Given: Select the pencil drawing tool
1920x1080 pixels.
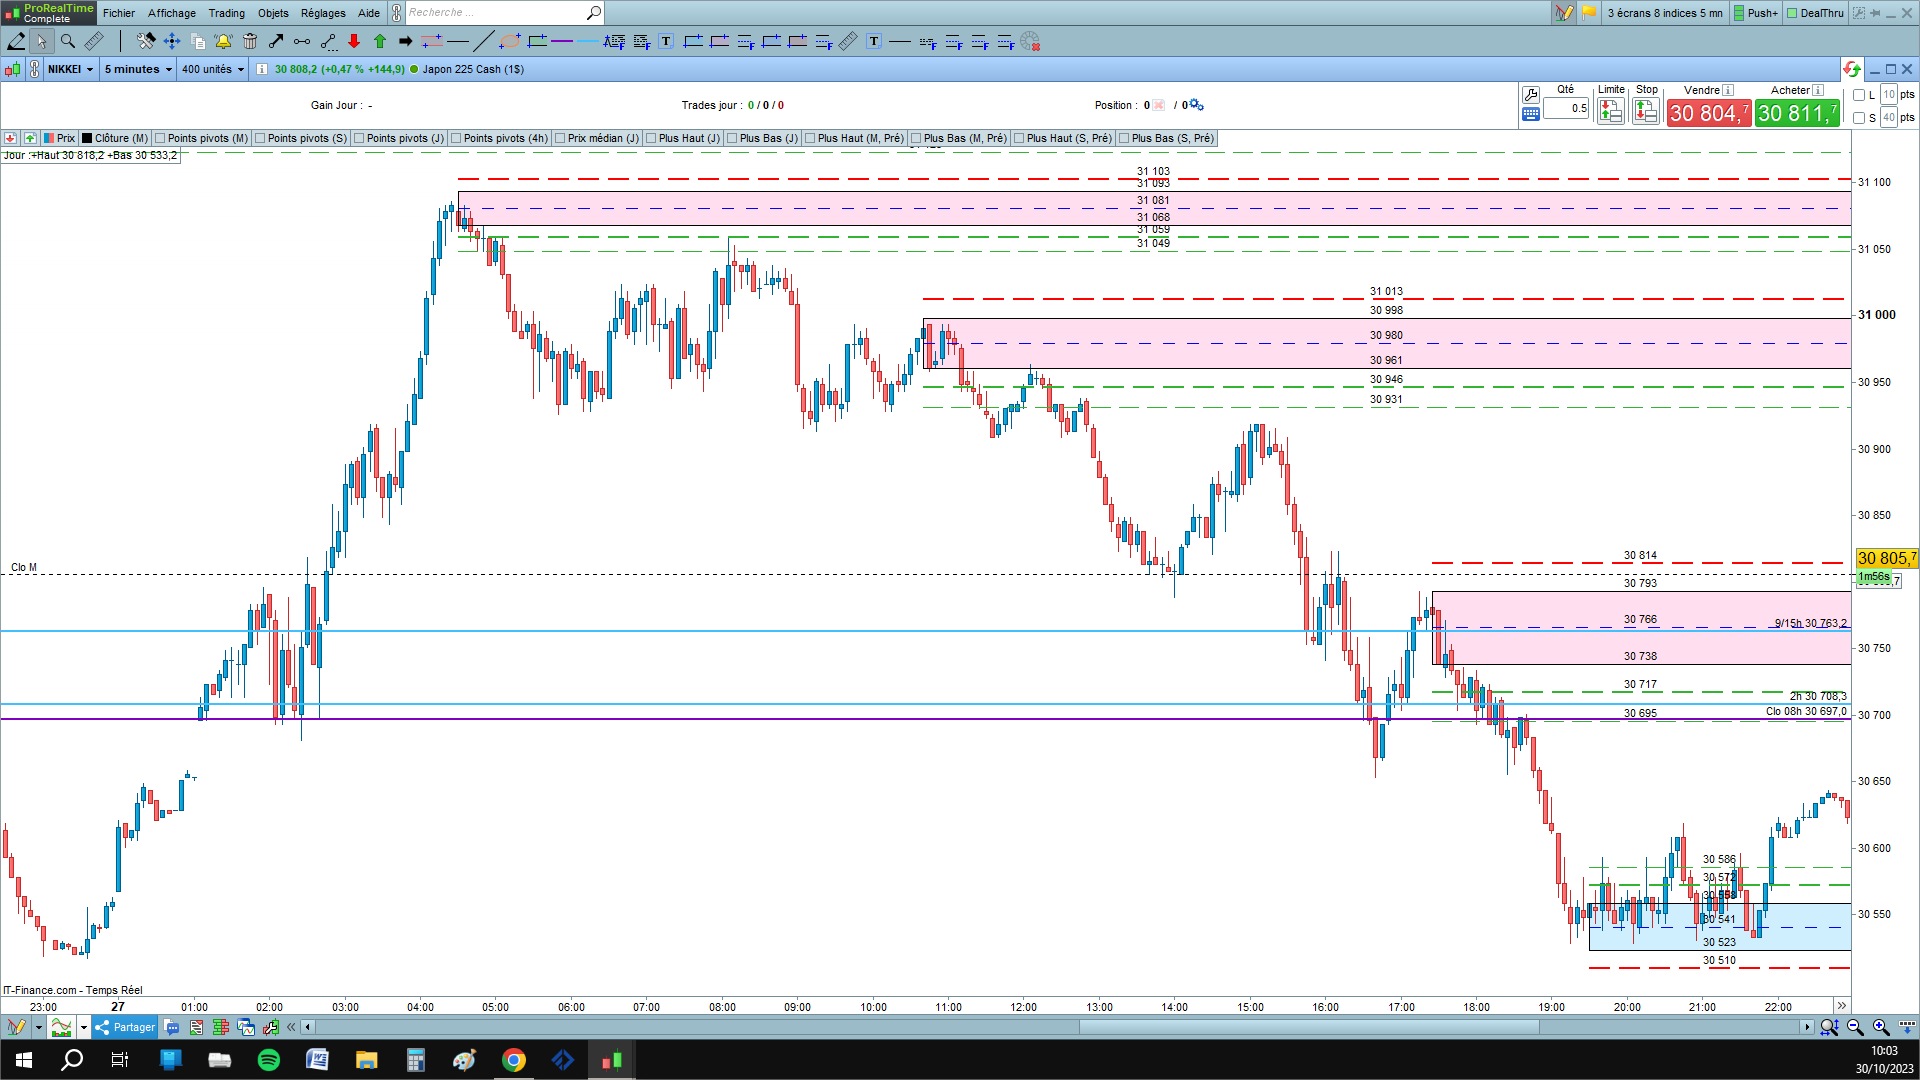Looking at the screenshot, I should point(16,41).
